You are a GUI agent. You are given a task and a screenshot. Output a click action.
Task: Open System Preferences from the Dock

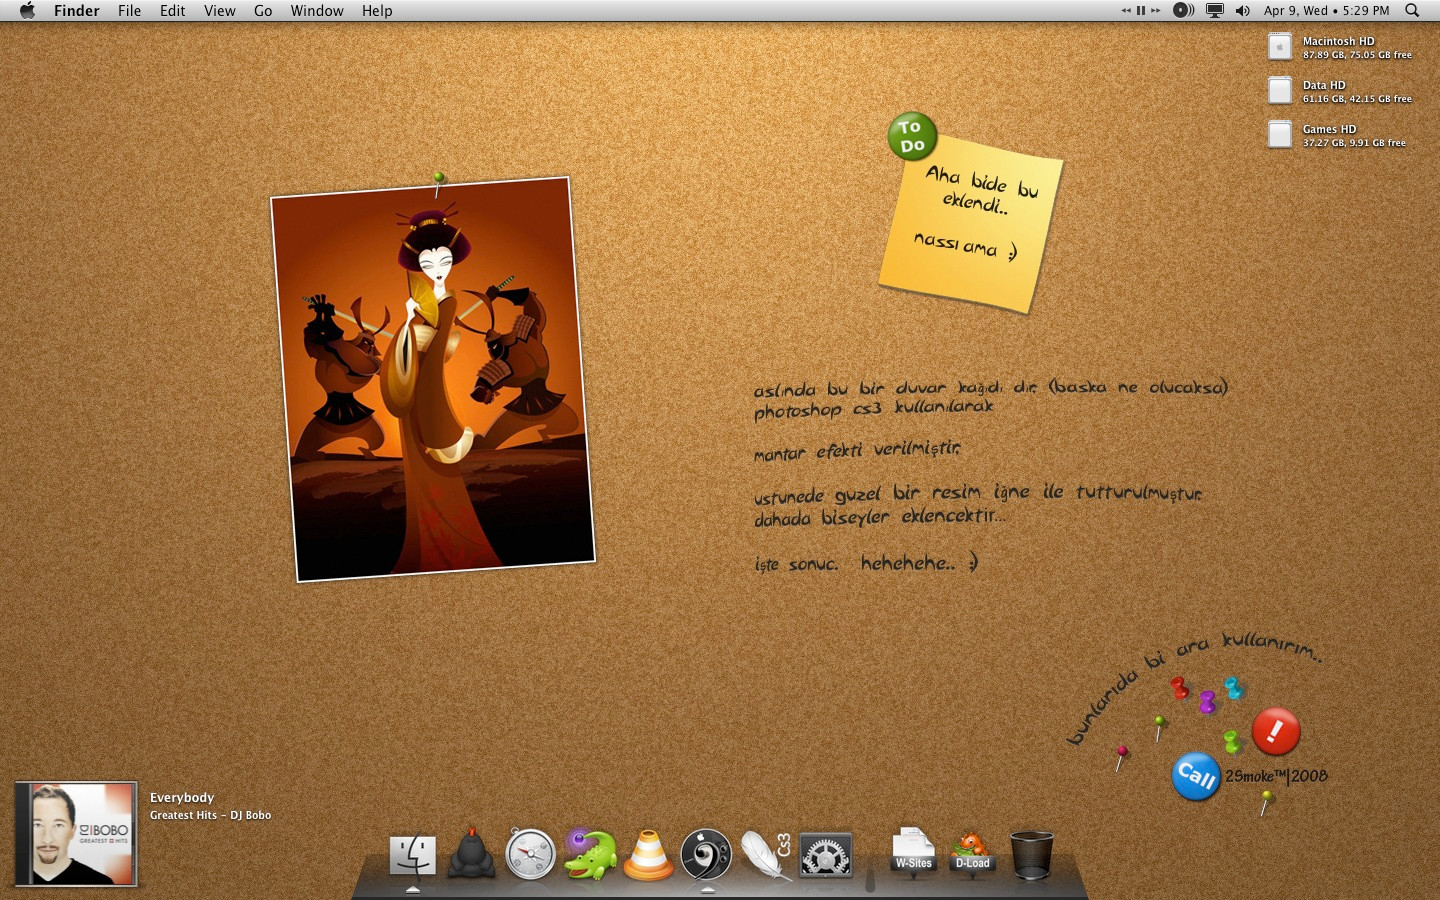[x=826, y=856]
